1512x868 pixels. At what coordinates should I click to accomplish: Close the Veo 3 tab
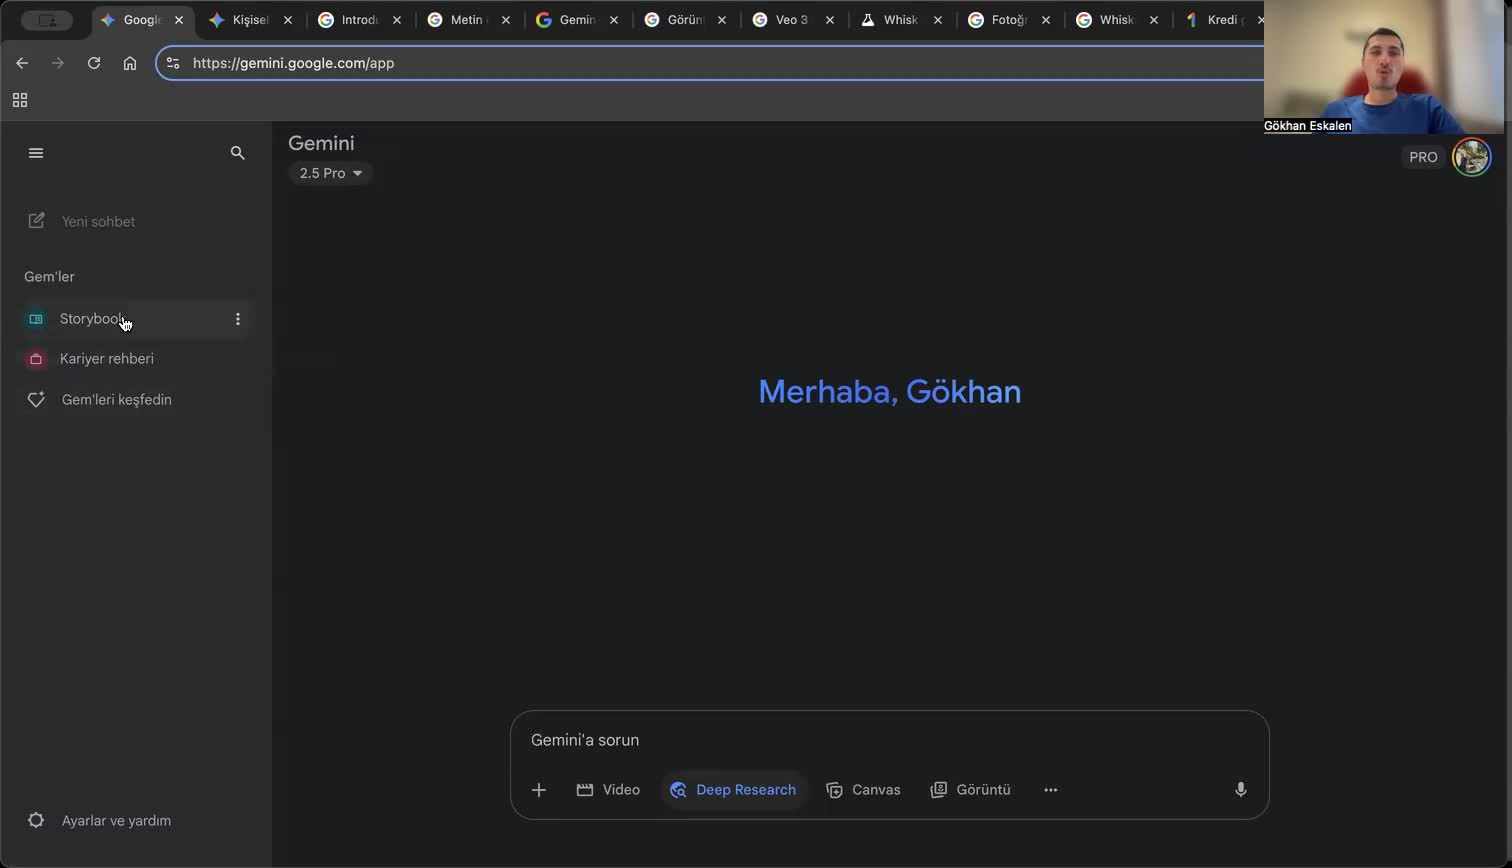tap(829, 20)
